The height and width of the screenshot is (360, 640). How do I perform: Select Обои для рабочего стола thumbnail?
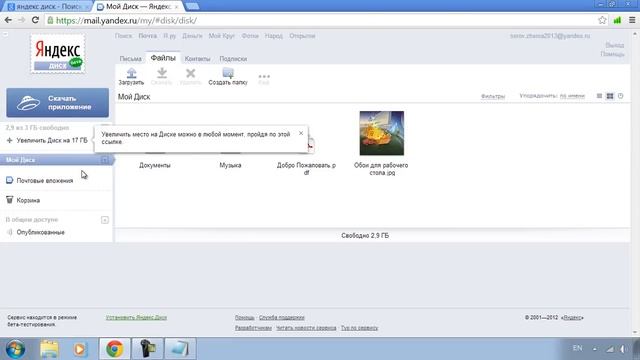click(x=382, y=133)
